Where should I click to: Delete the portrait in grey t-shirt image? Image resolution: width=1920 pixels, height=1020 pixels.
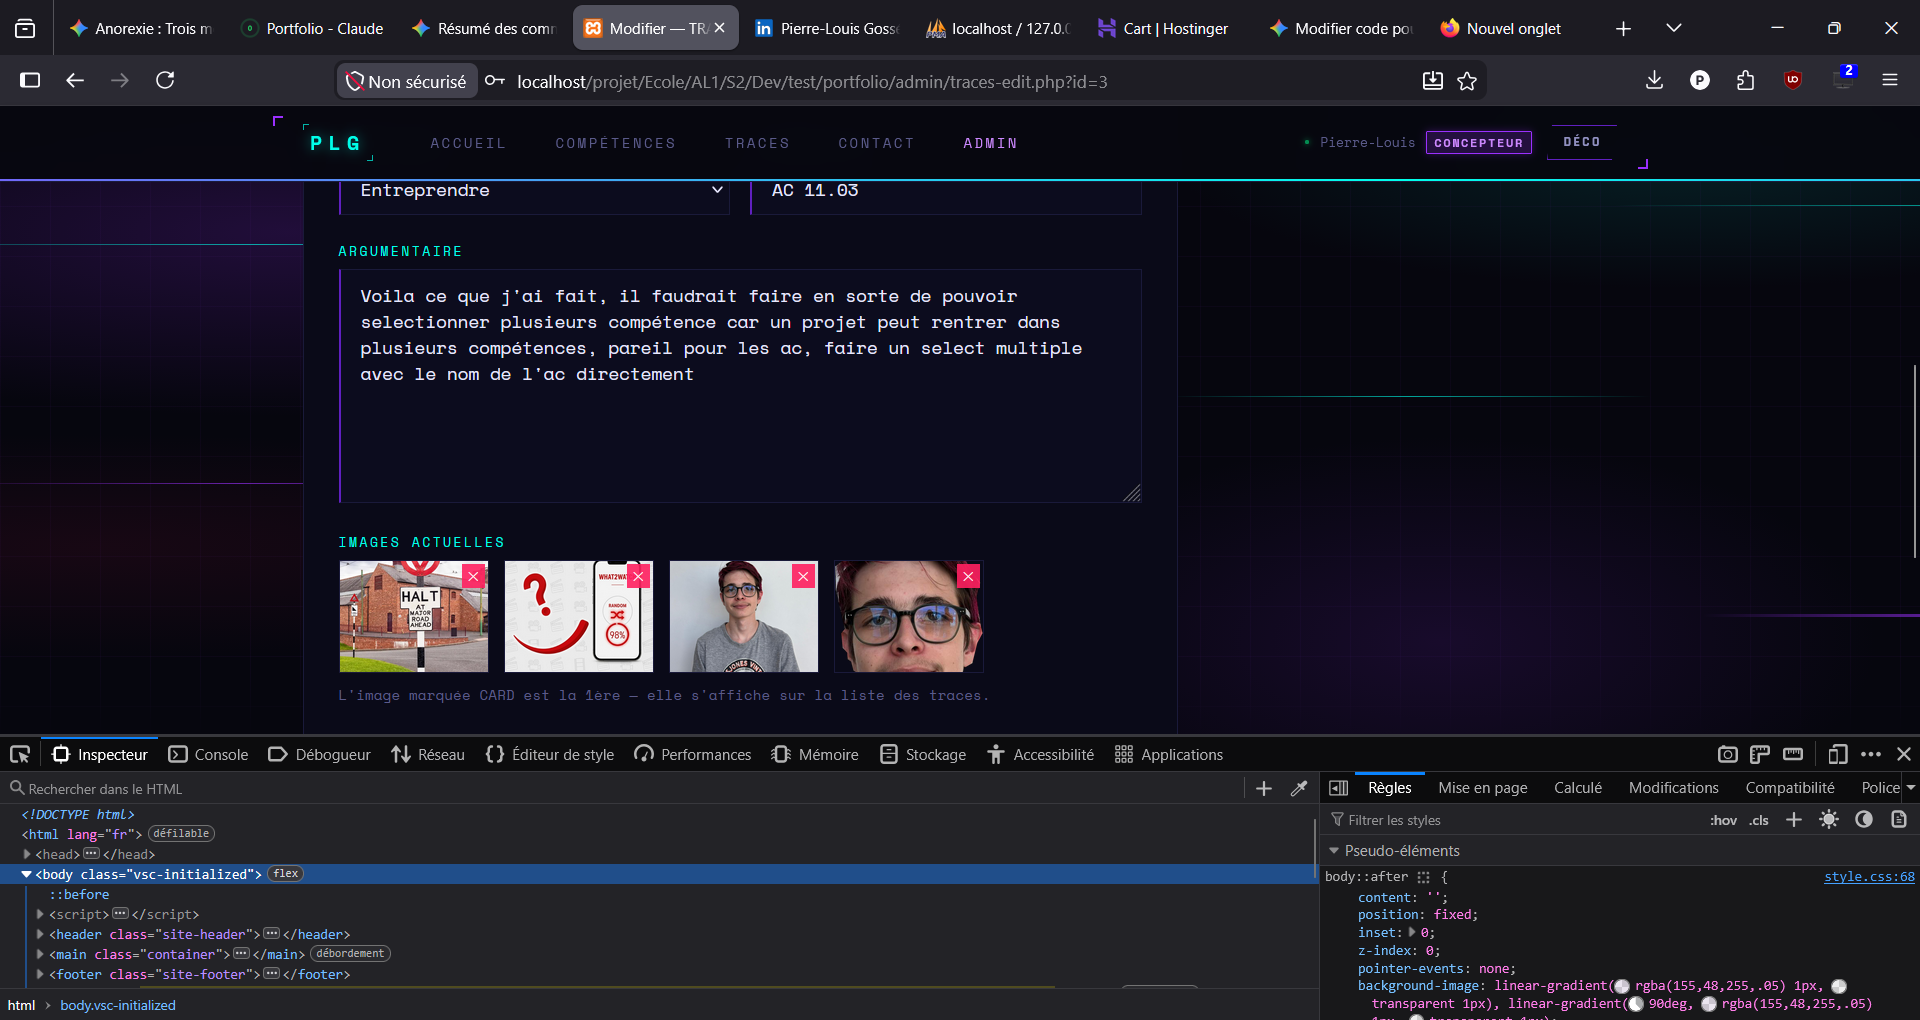pyautogui.click(x=803, y=576)
